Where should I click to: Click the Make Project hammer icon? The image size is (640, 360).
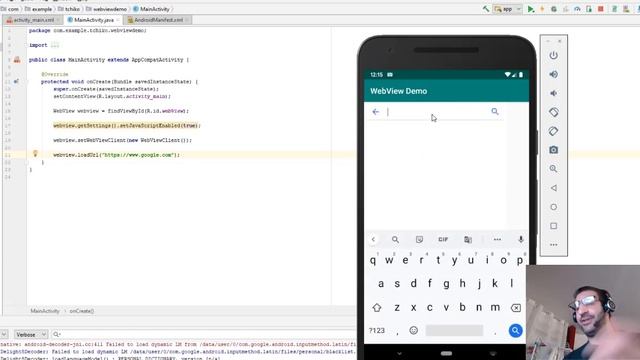click(x=486, y=9)
